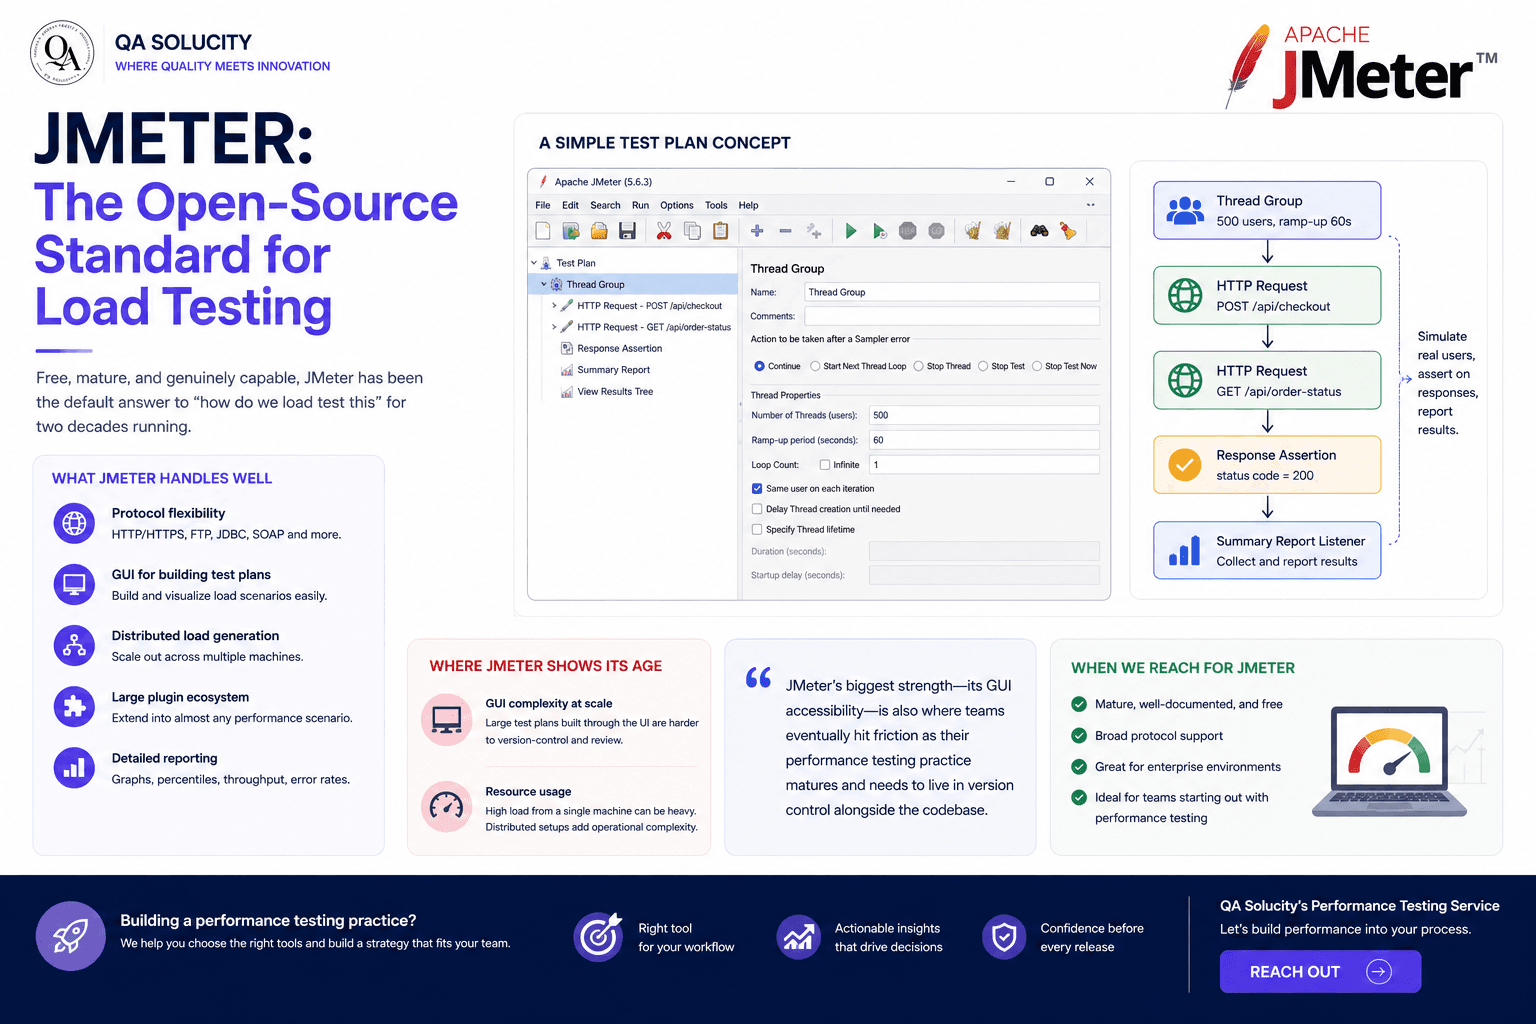Viewport: 1536px width, 1024px height.
Task: Click the REACH OUT button
Action: point(1320,972)
